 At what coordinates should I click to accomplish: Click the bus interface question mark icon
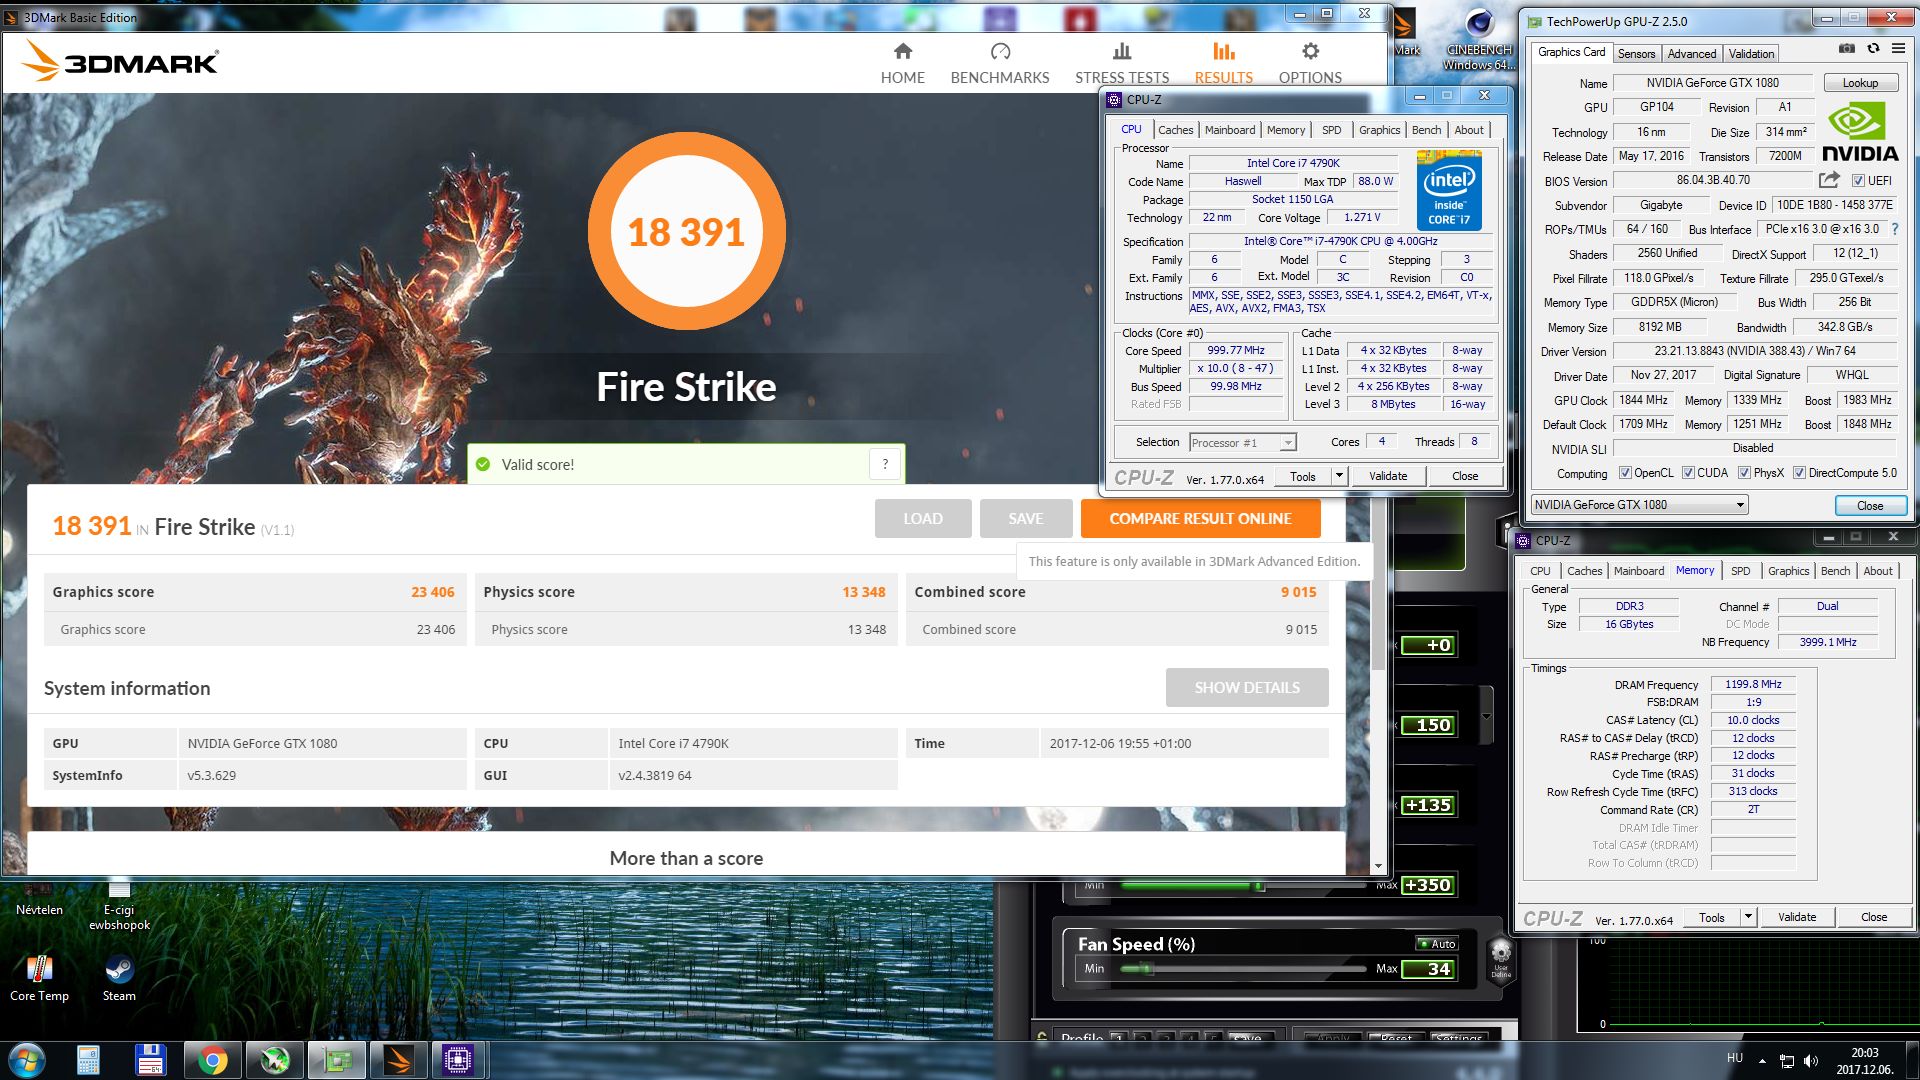tap(1894, 229)
